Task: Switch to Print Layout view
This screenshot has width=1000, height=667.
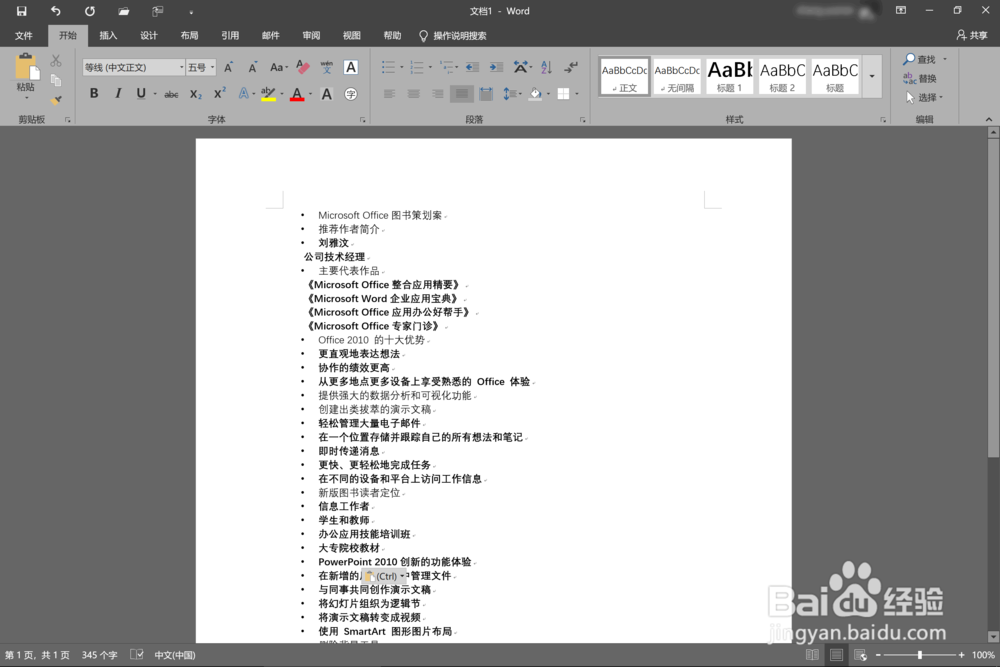Action: 836,655
